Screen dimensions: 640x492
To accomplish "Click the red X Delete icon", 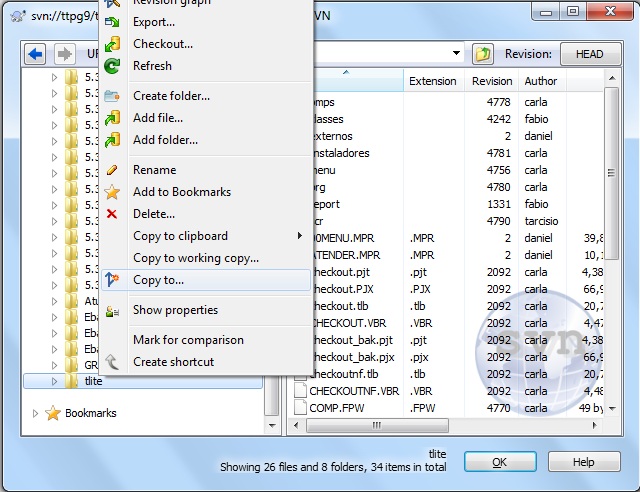I will pyautogui.click(x=112, y=214).
